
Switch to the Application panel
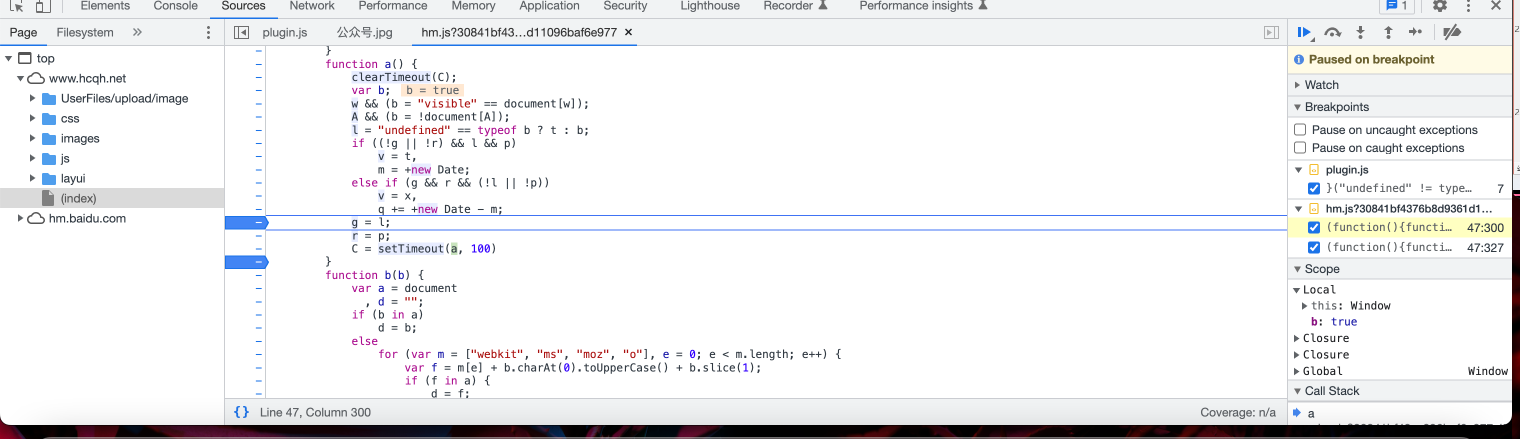coord(549,6)
